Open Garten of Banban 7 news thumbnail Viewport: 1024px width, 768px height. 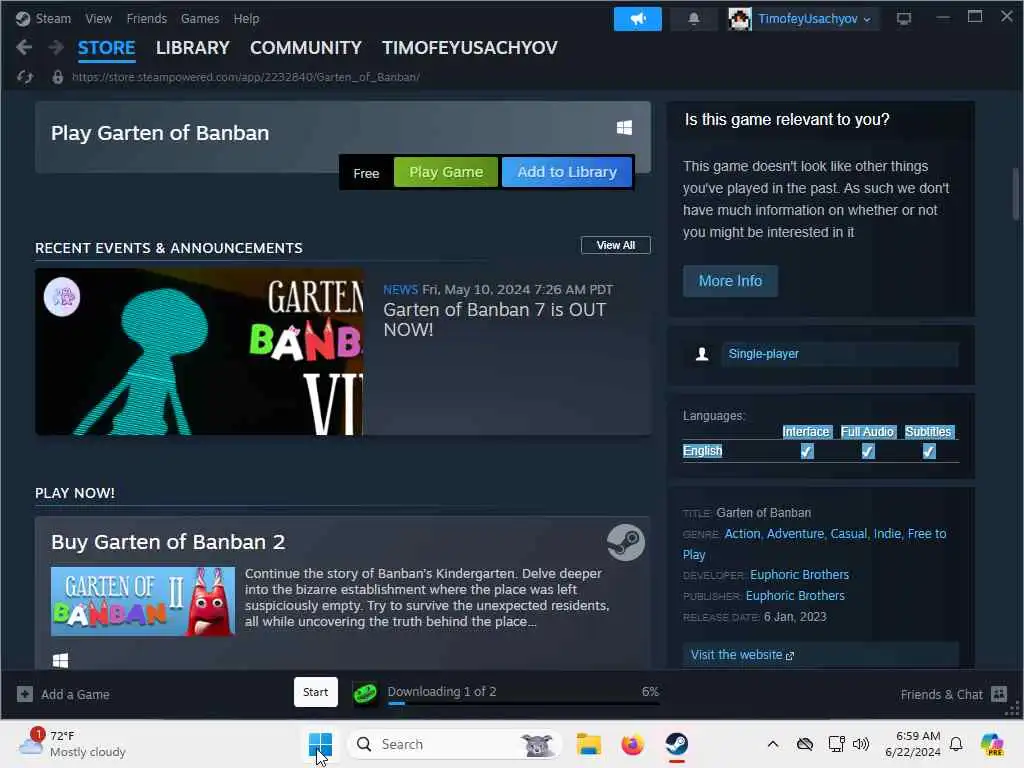click(x=199, y=352)
